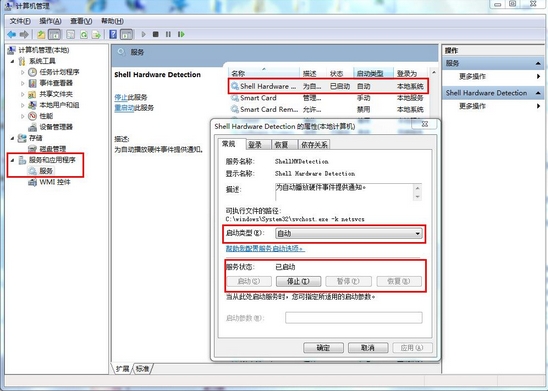Click the help question mark toolbar icon
Image resolution: width=548 pixels, height=391 pixels.
(113, 34)
